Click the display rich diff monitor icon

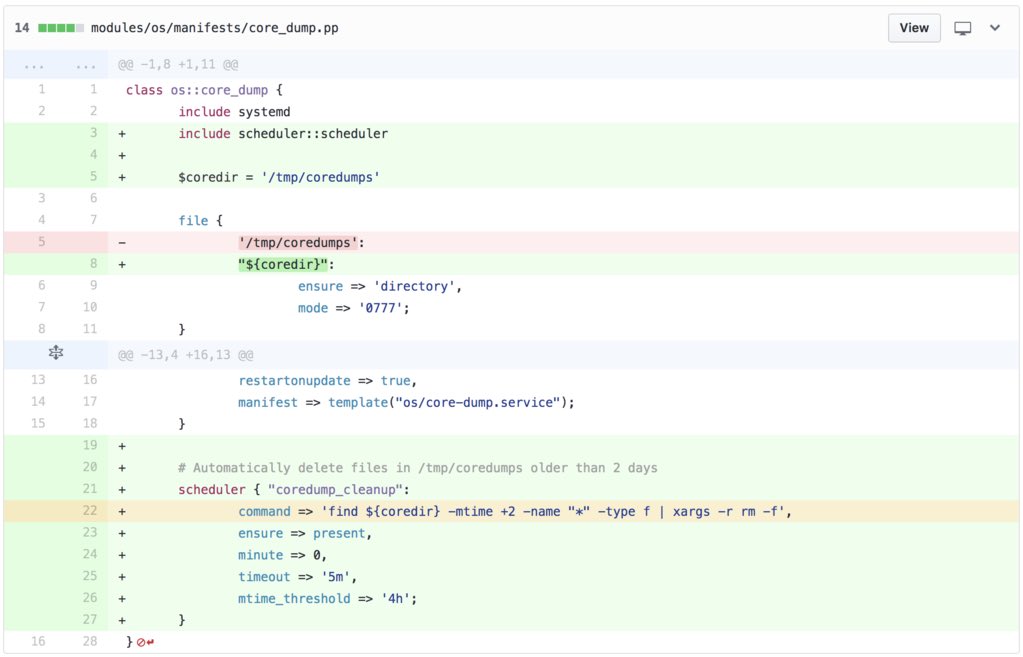click(x=962, y=28)
